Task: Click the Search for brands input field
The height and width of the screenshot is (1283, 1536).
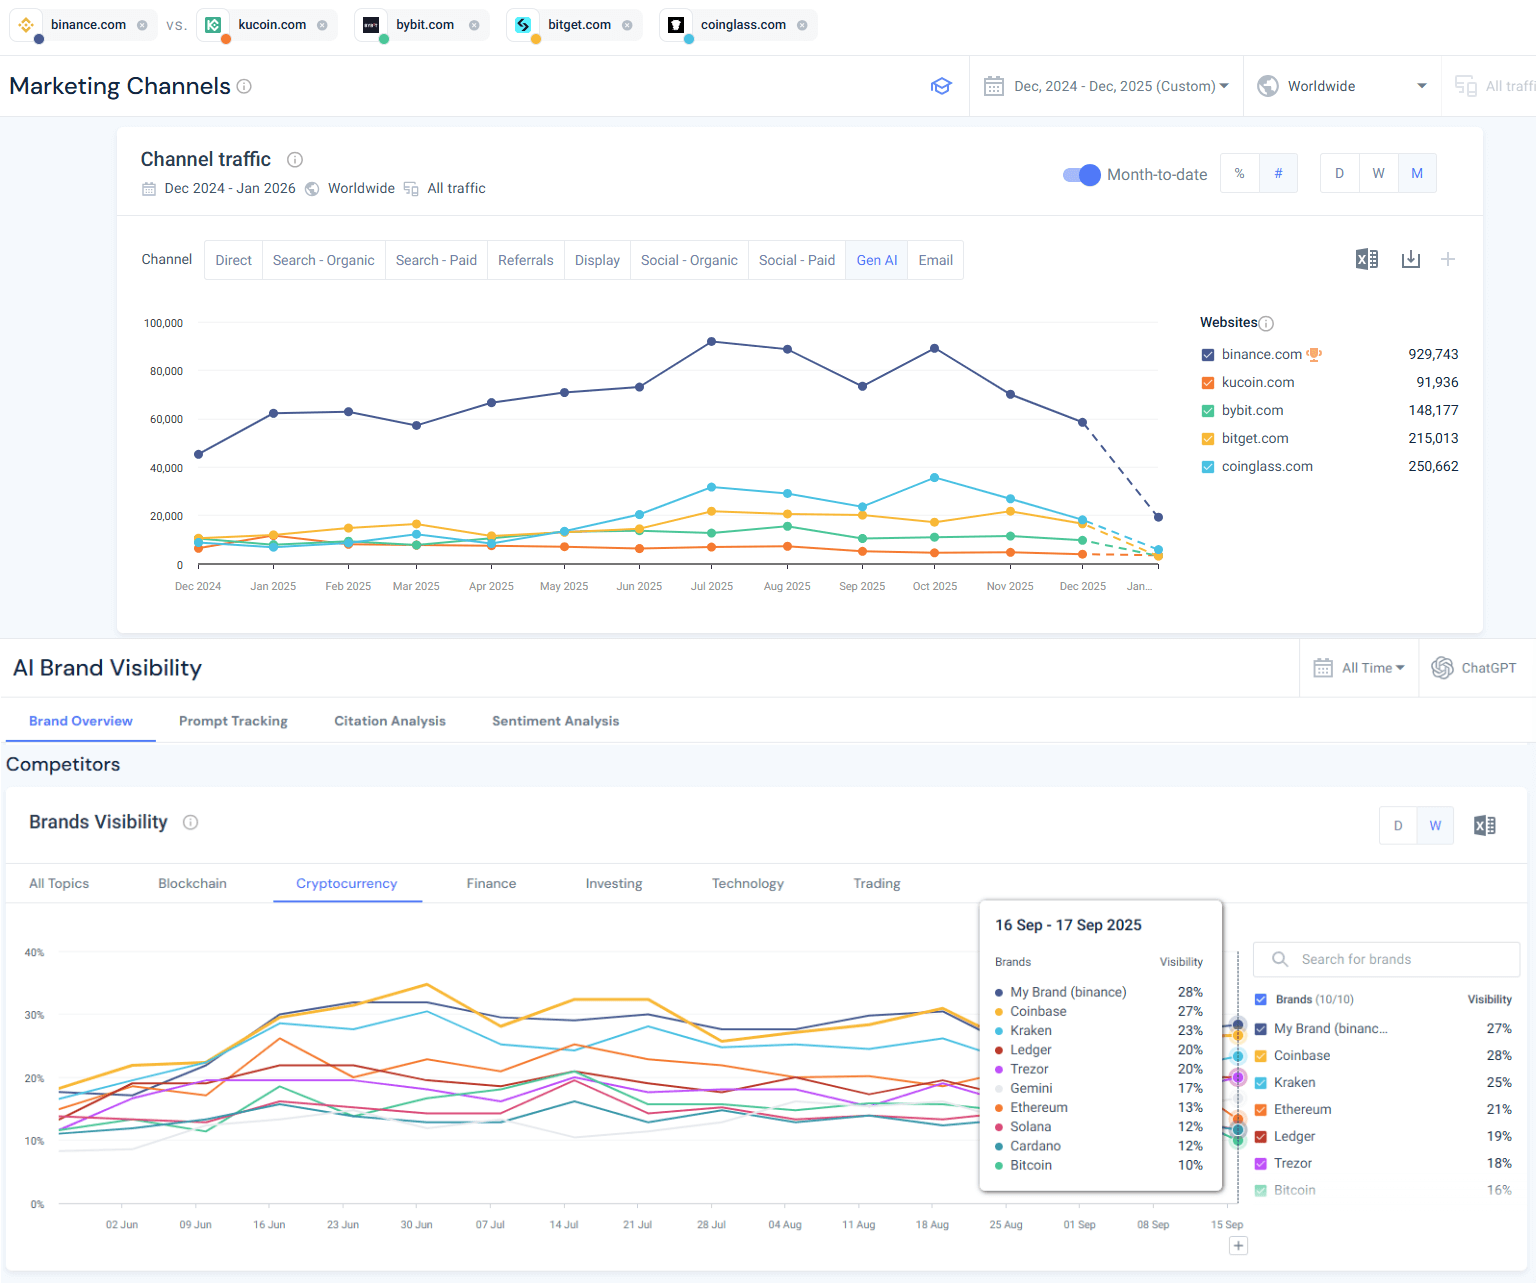Action: [1386, 958]
